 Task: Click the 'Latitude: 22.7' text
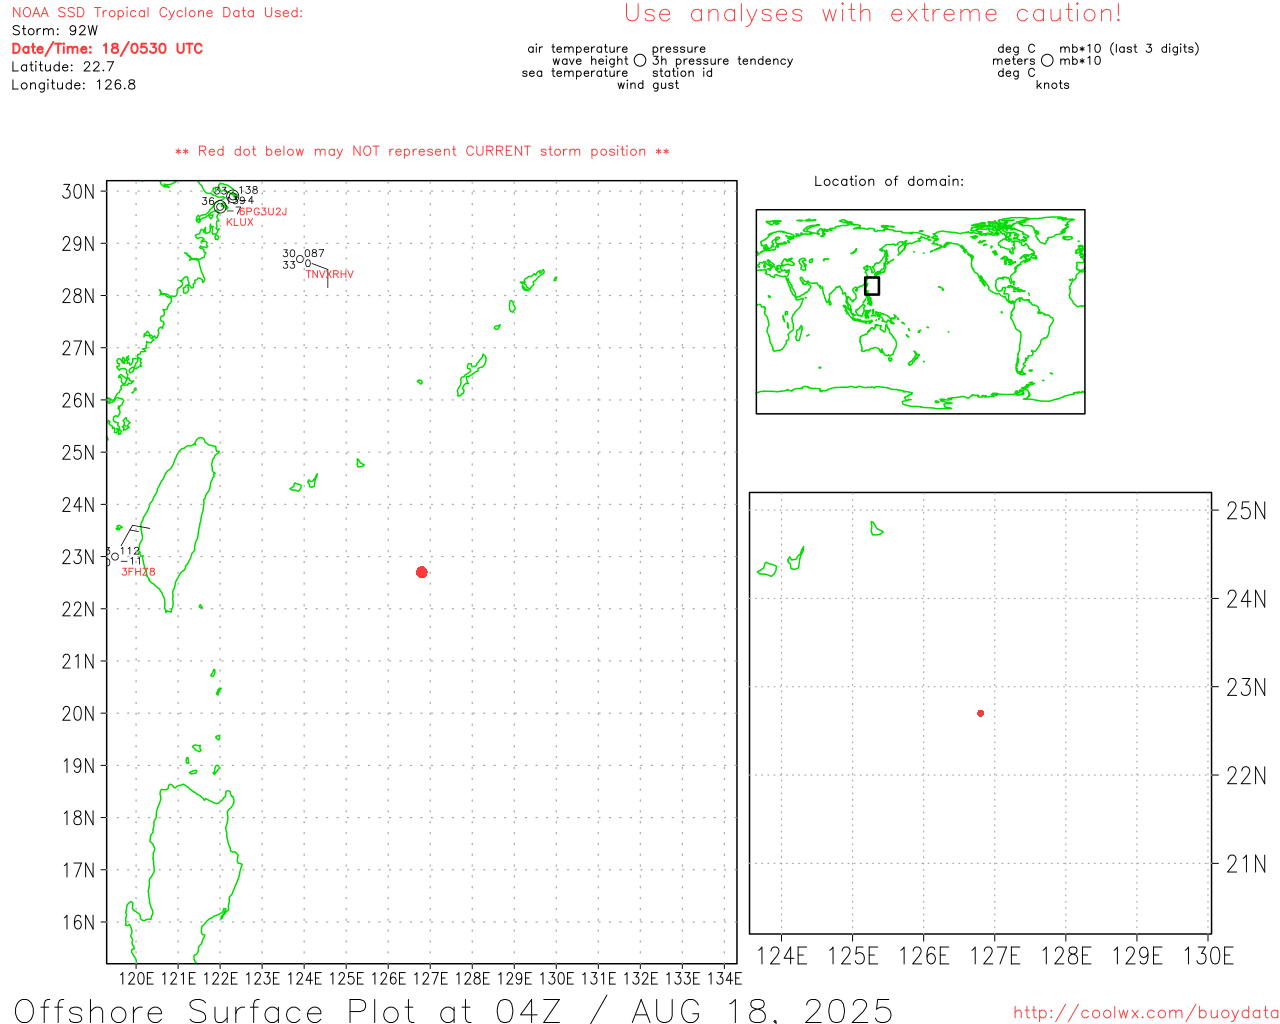63,67
